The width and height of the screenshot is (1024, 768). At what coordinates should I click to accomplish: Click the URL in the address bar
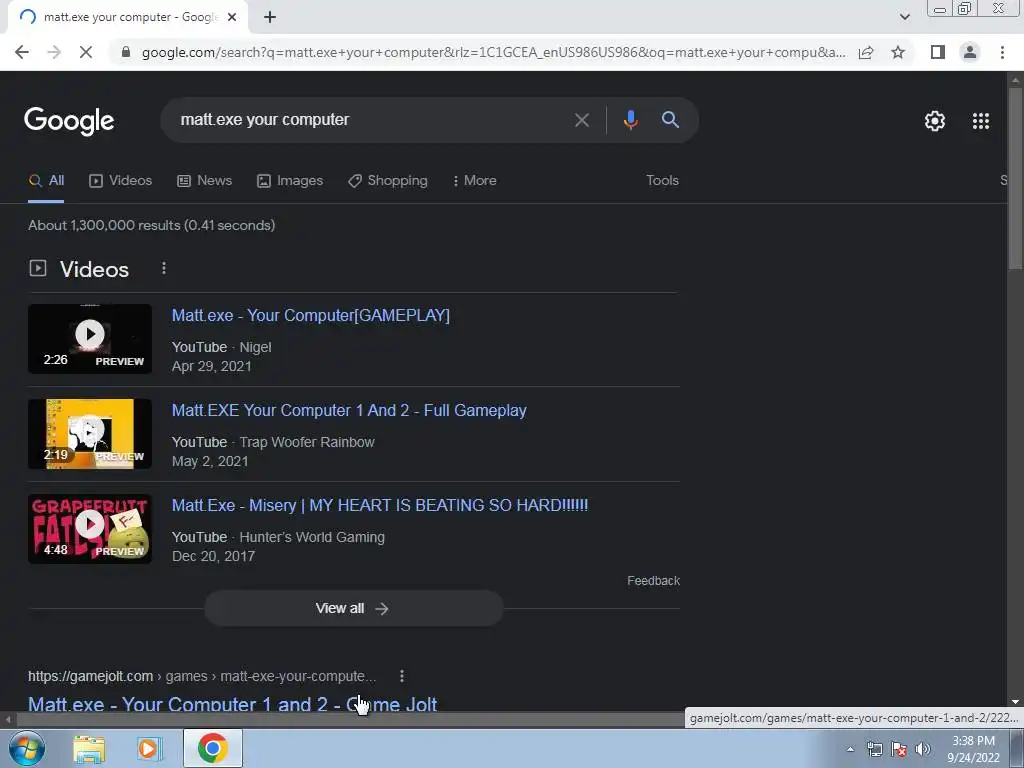[x=493, y=52]
